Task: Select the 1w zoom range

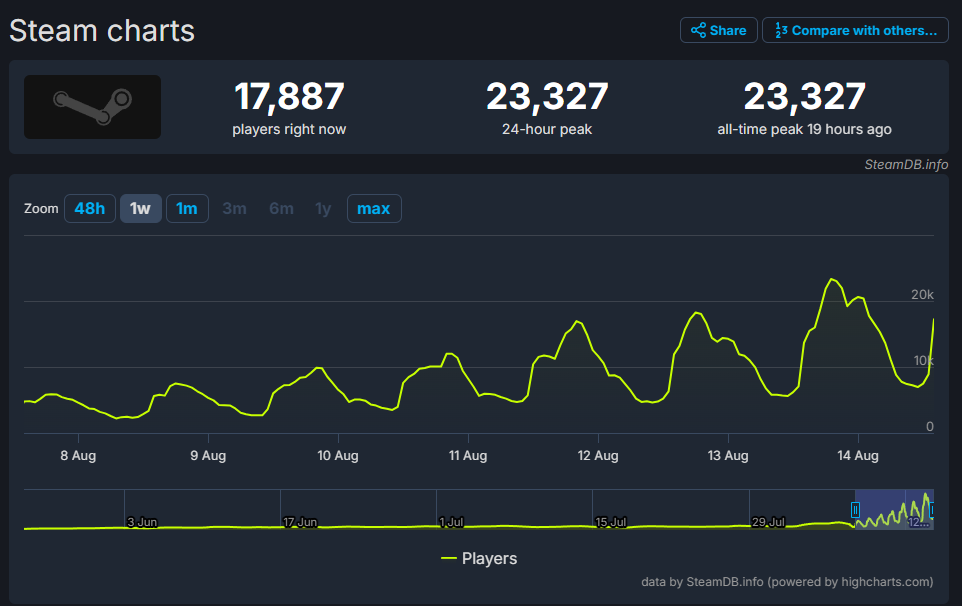Action: (x=140, y=209)
